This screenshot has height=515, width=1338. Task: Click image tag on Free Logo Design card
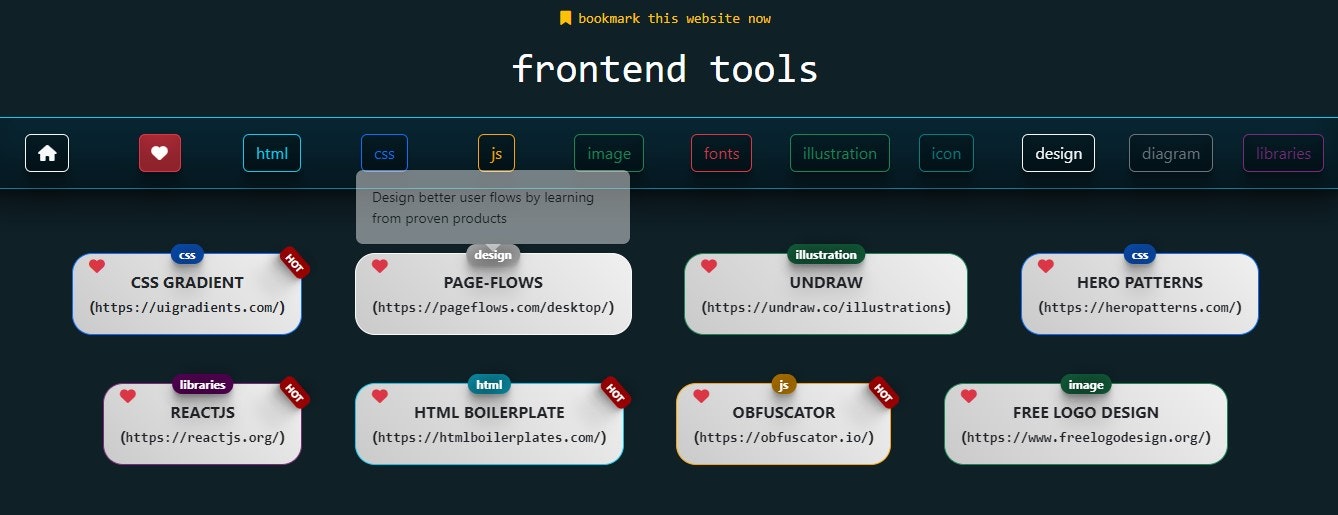tap(1086, 384)
